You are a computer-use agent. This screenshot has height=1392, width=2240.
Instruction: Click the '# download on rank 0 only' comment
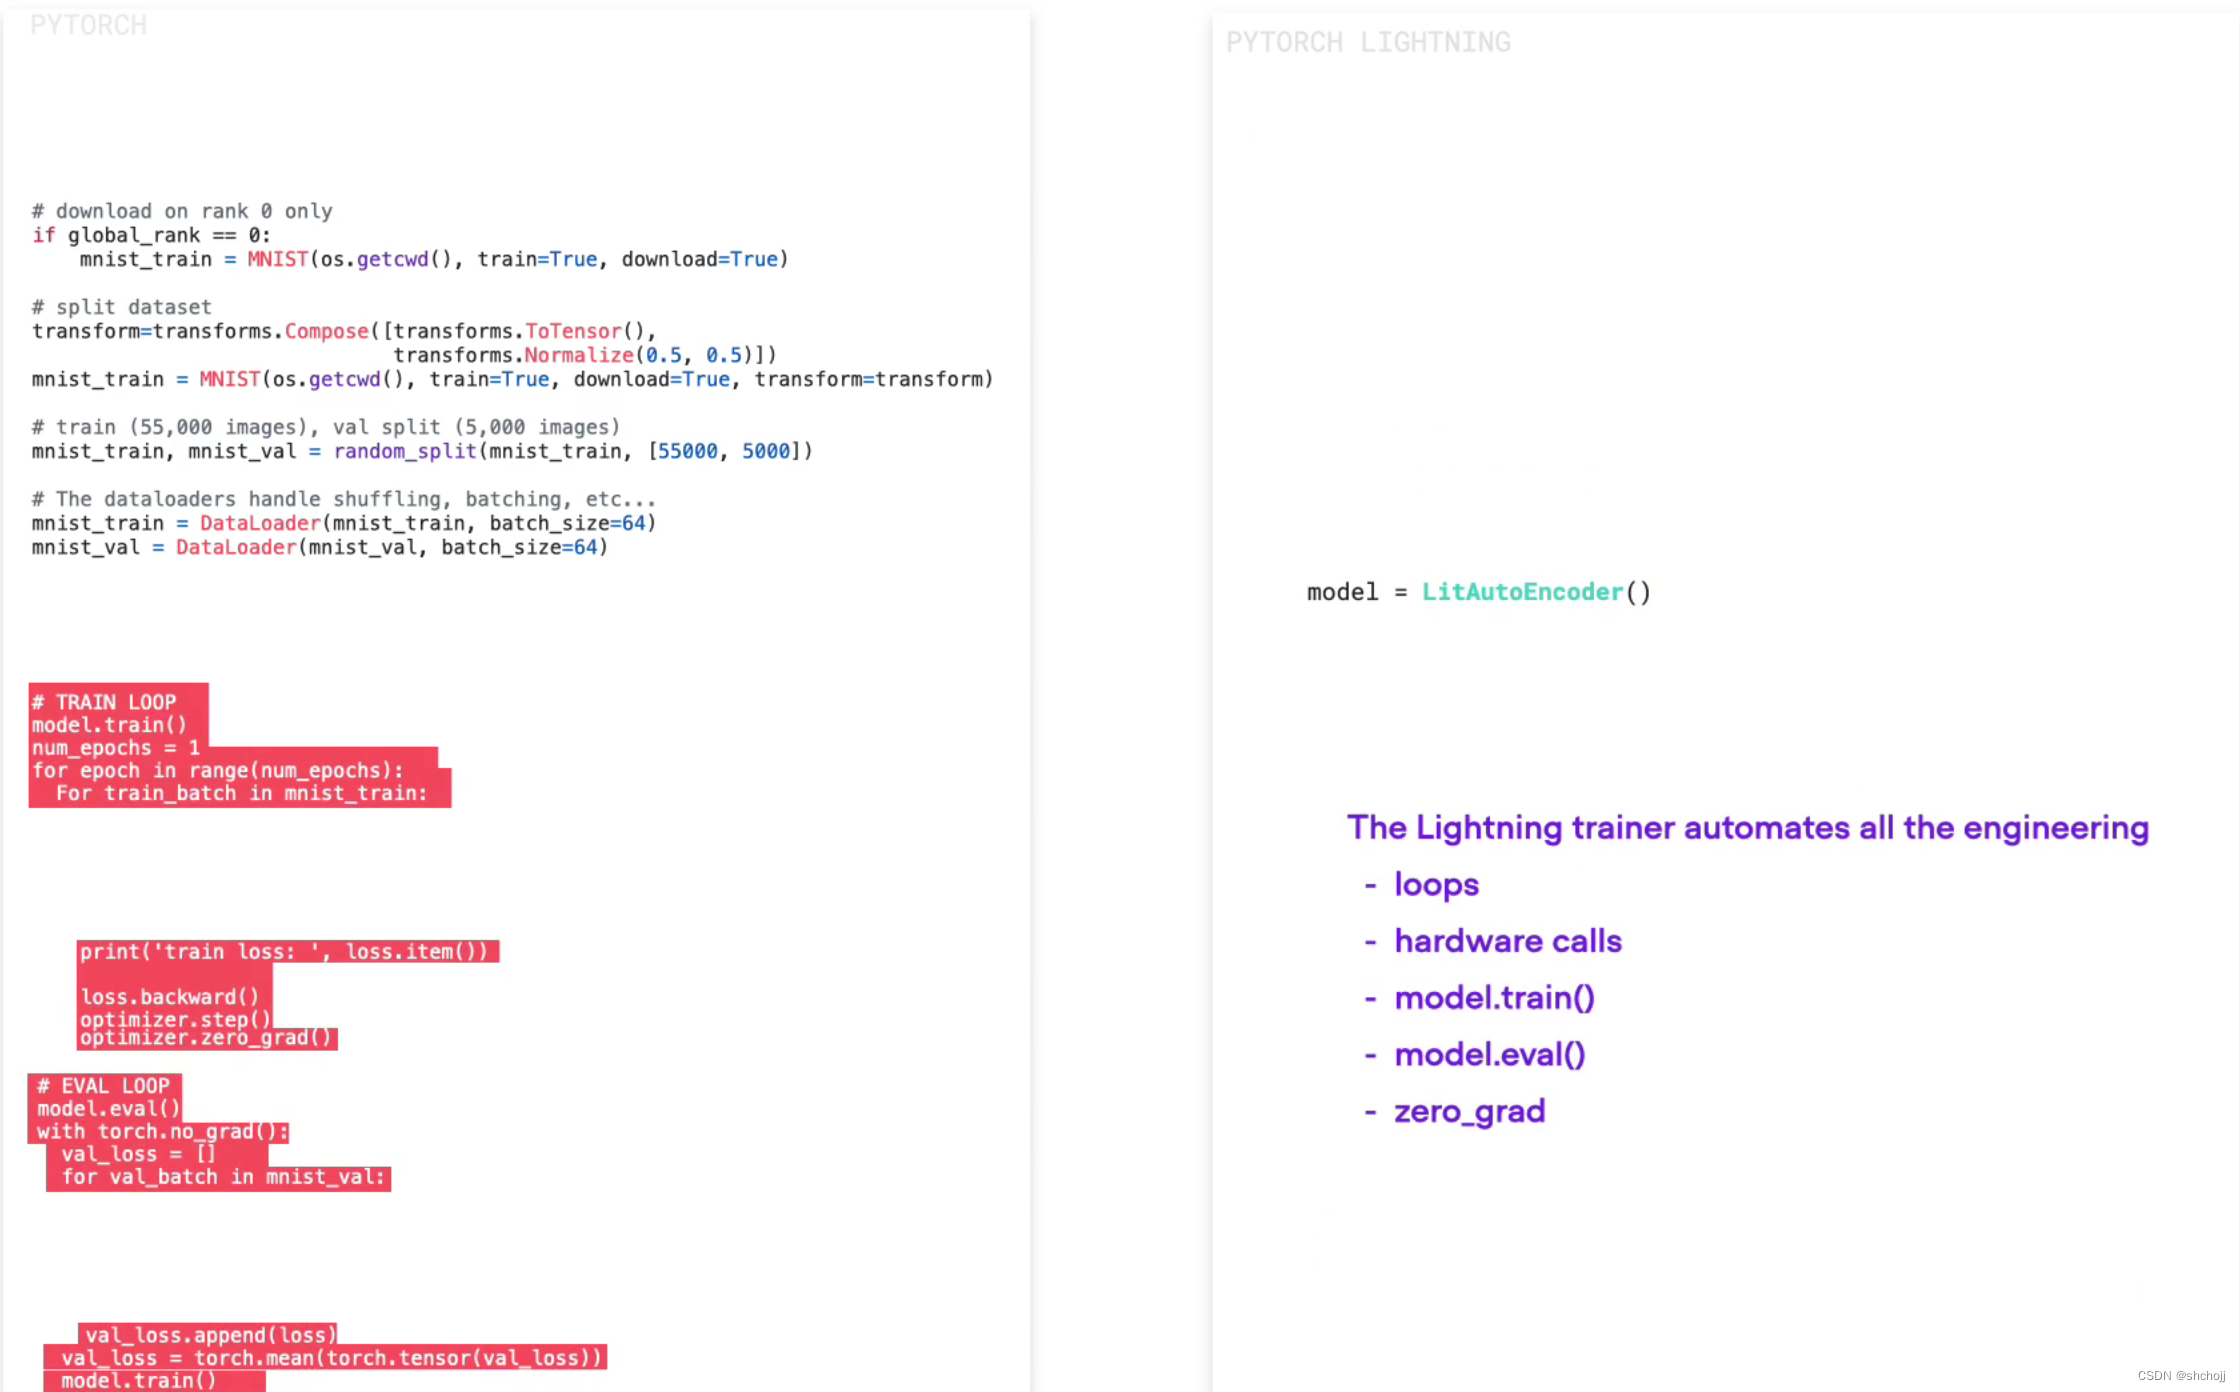tap(182, 211)
